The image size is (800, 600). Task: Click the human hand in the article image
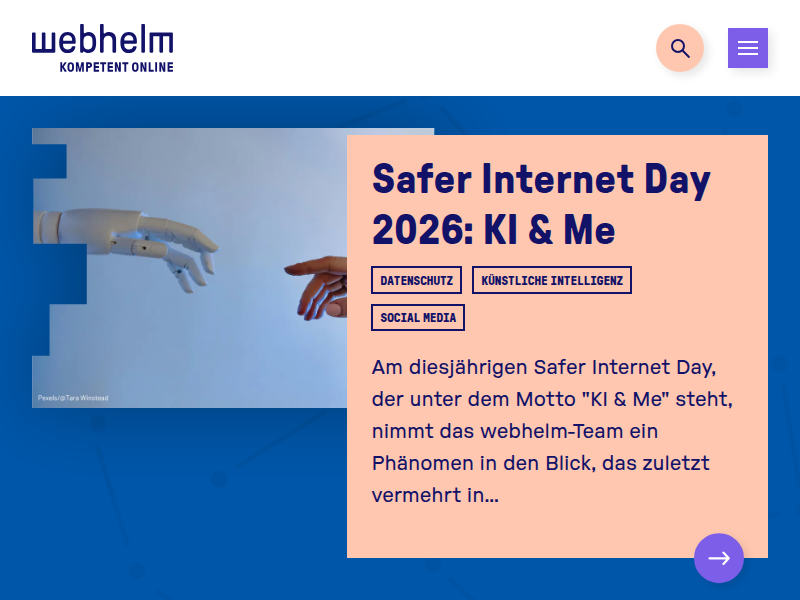[318, 283]
